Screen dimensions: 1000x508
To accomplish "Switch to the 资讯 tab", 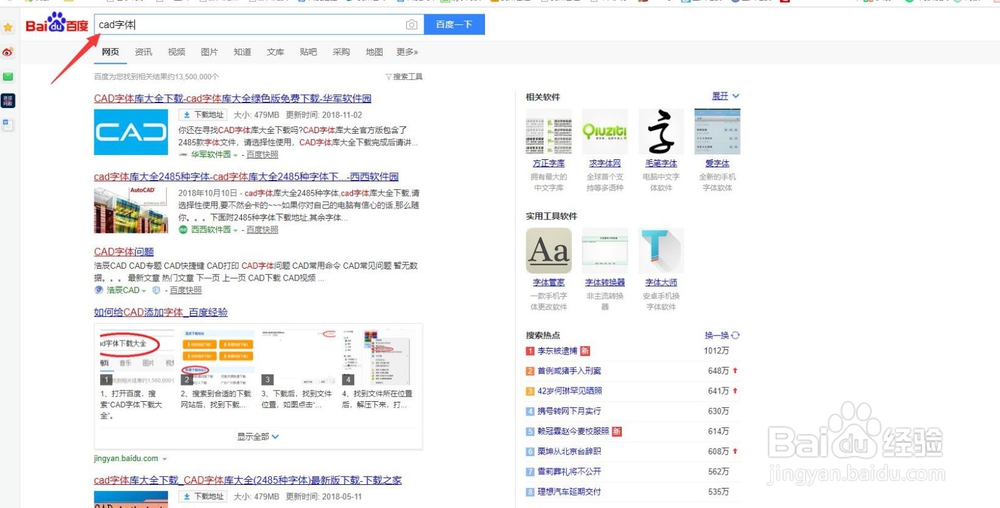I will coord(143,52).
